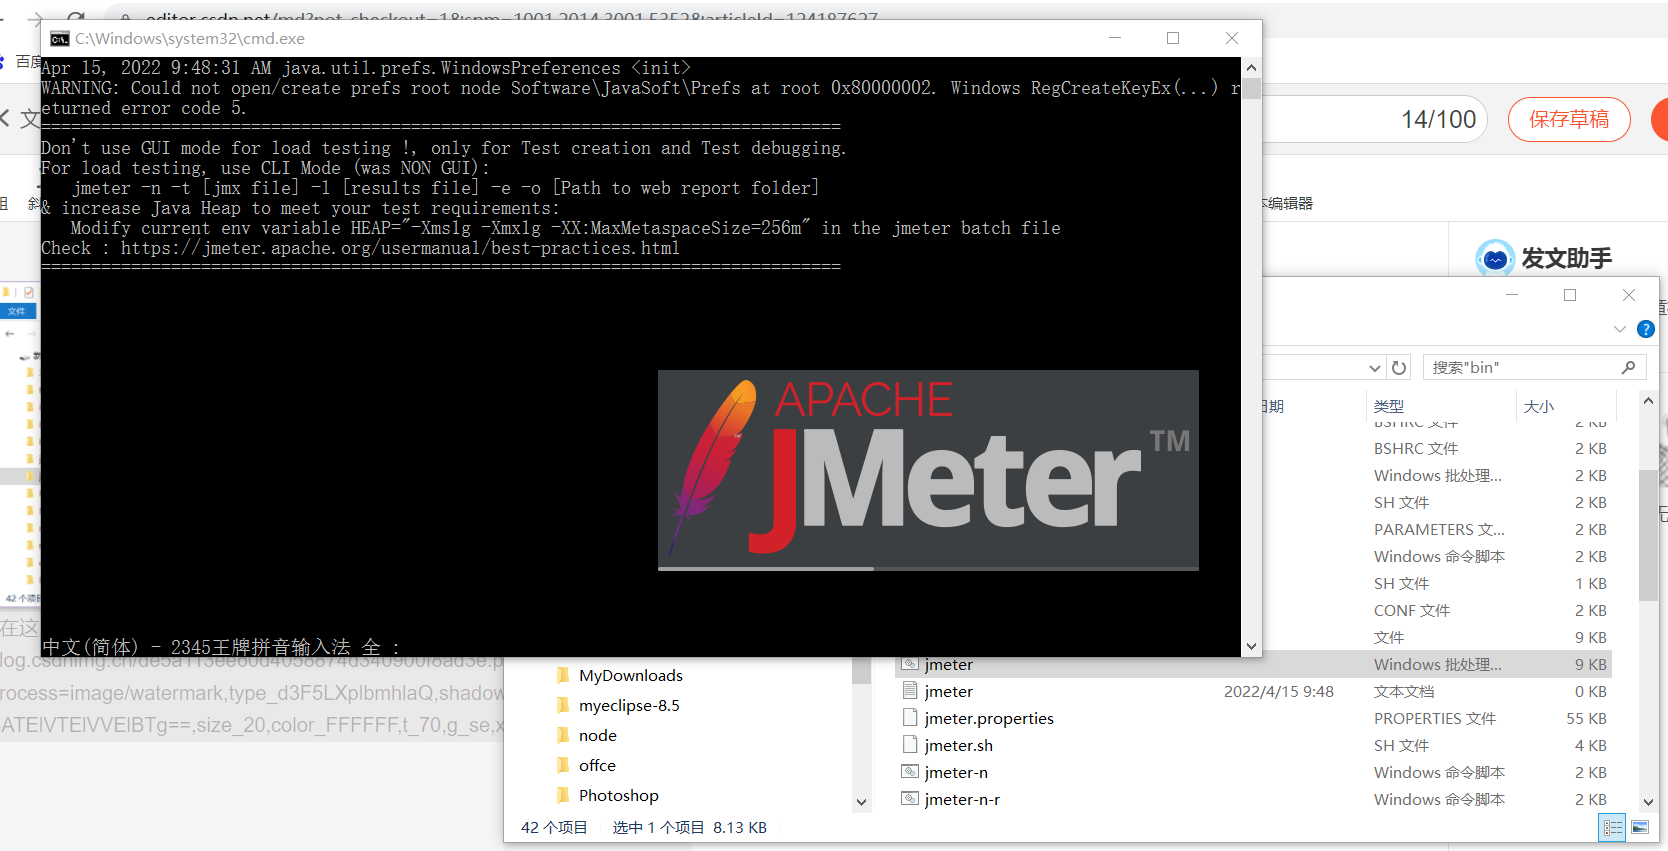This screenshot has height=851, width=1668.
Task: Maximize the cmd.exe window
Action: tap(1173, 38)
